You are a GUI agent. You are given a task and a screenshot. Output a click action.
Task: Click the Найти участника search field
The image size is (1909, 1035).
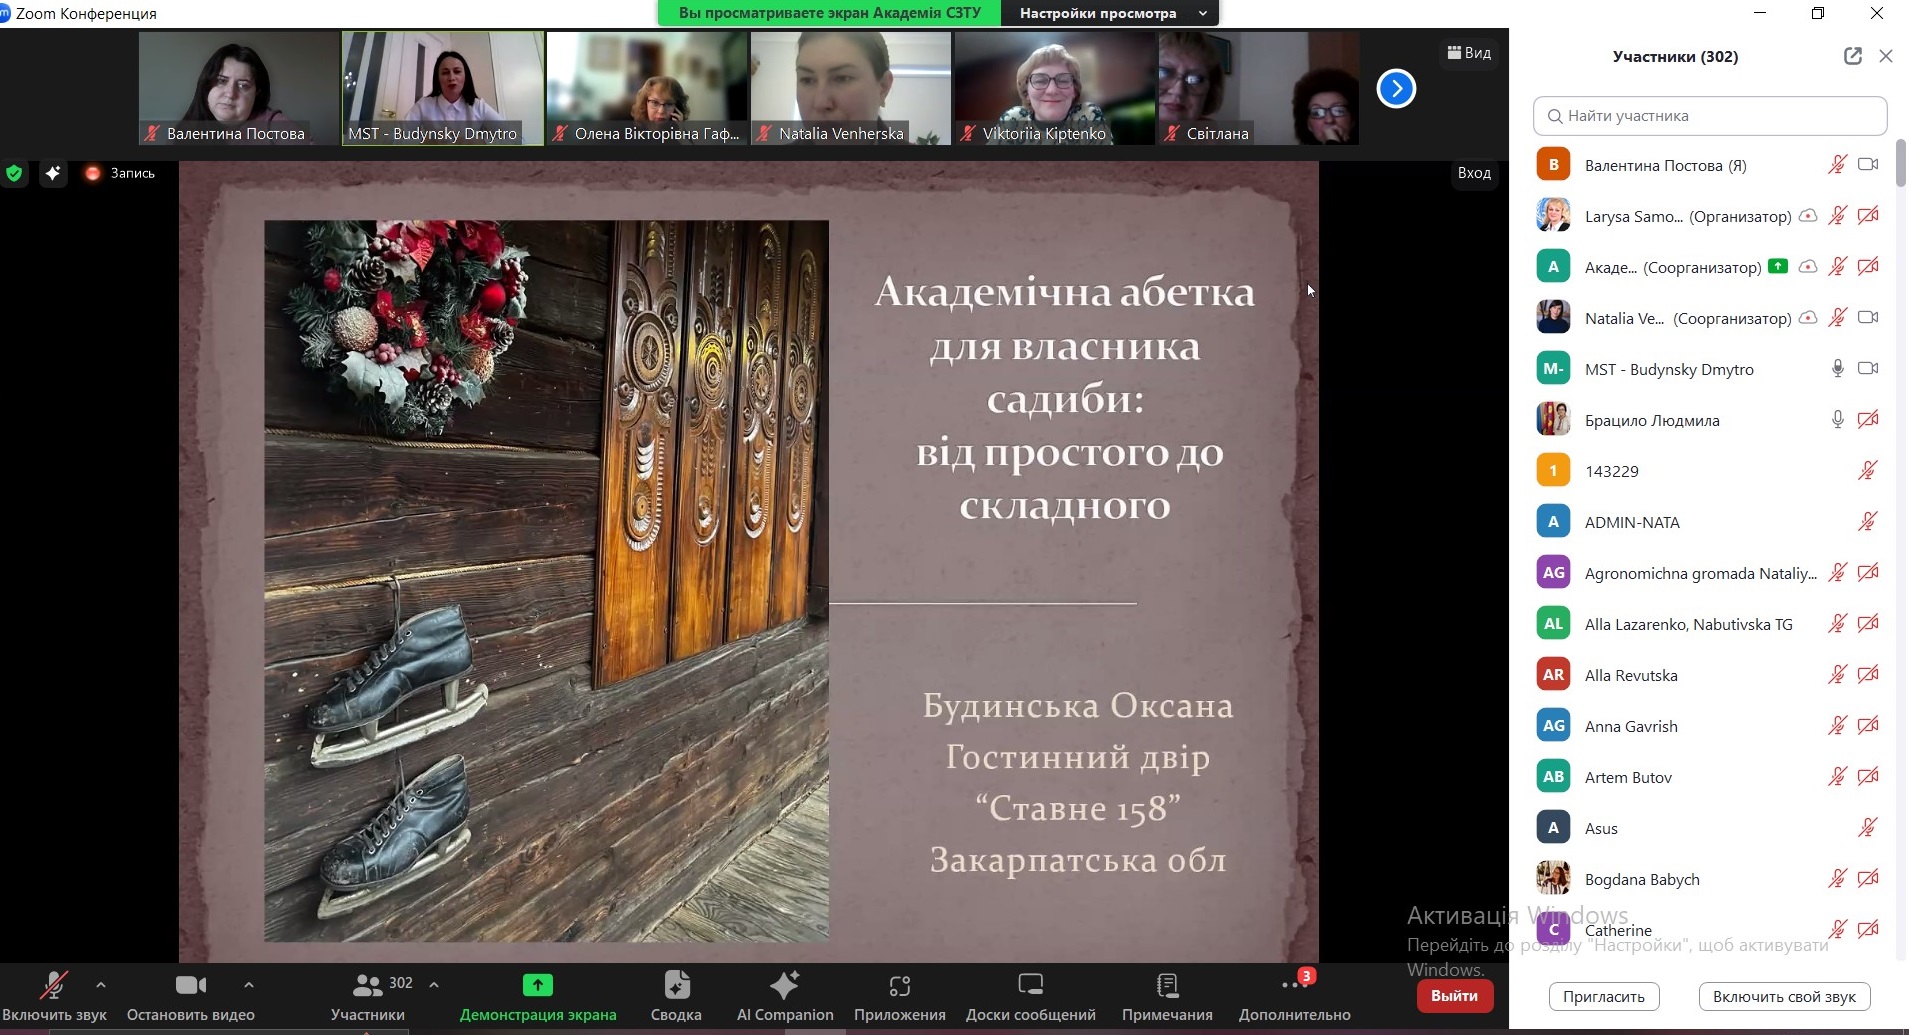click(1709, 116)
